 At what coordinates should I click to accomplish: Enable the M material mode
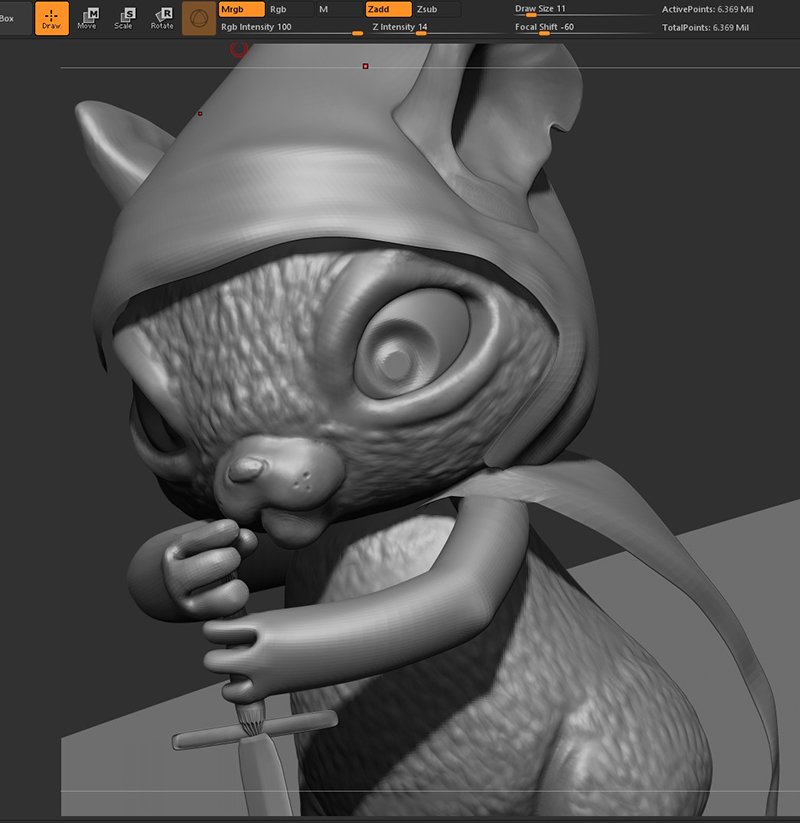pyautogui.click(x=339, y=9)
